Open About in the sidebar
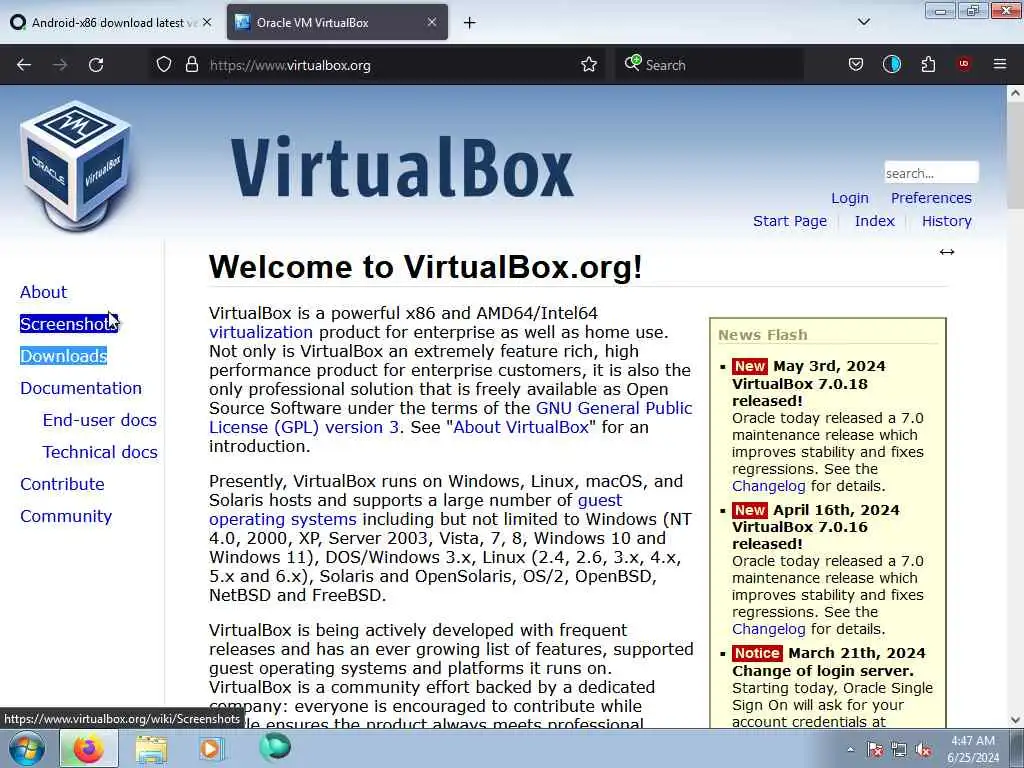The image size is (1024, 768). (x=43, y=292)
